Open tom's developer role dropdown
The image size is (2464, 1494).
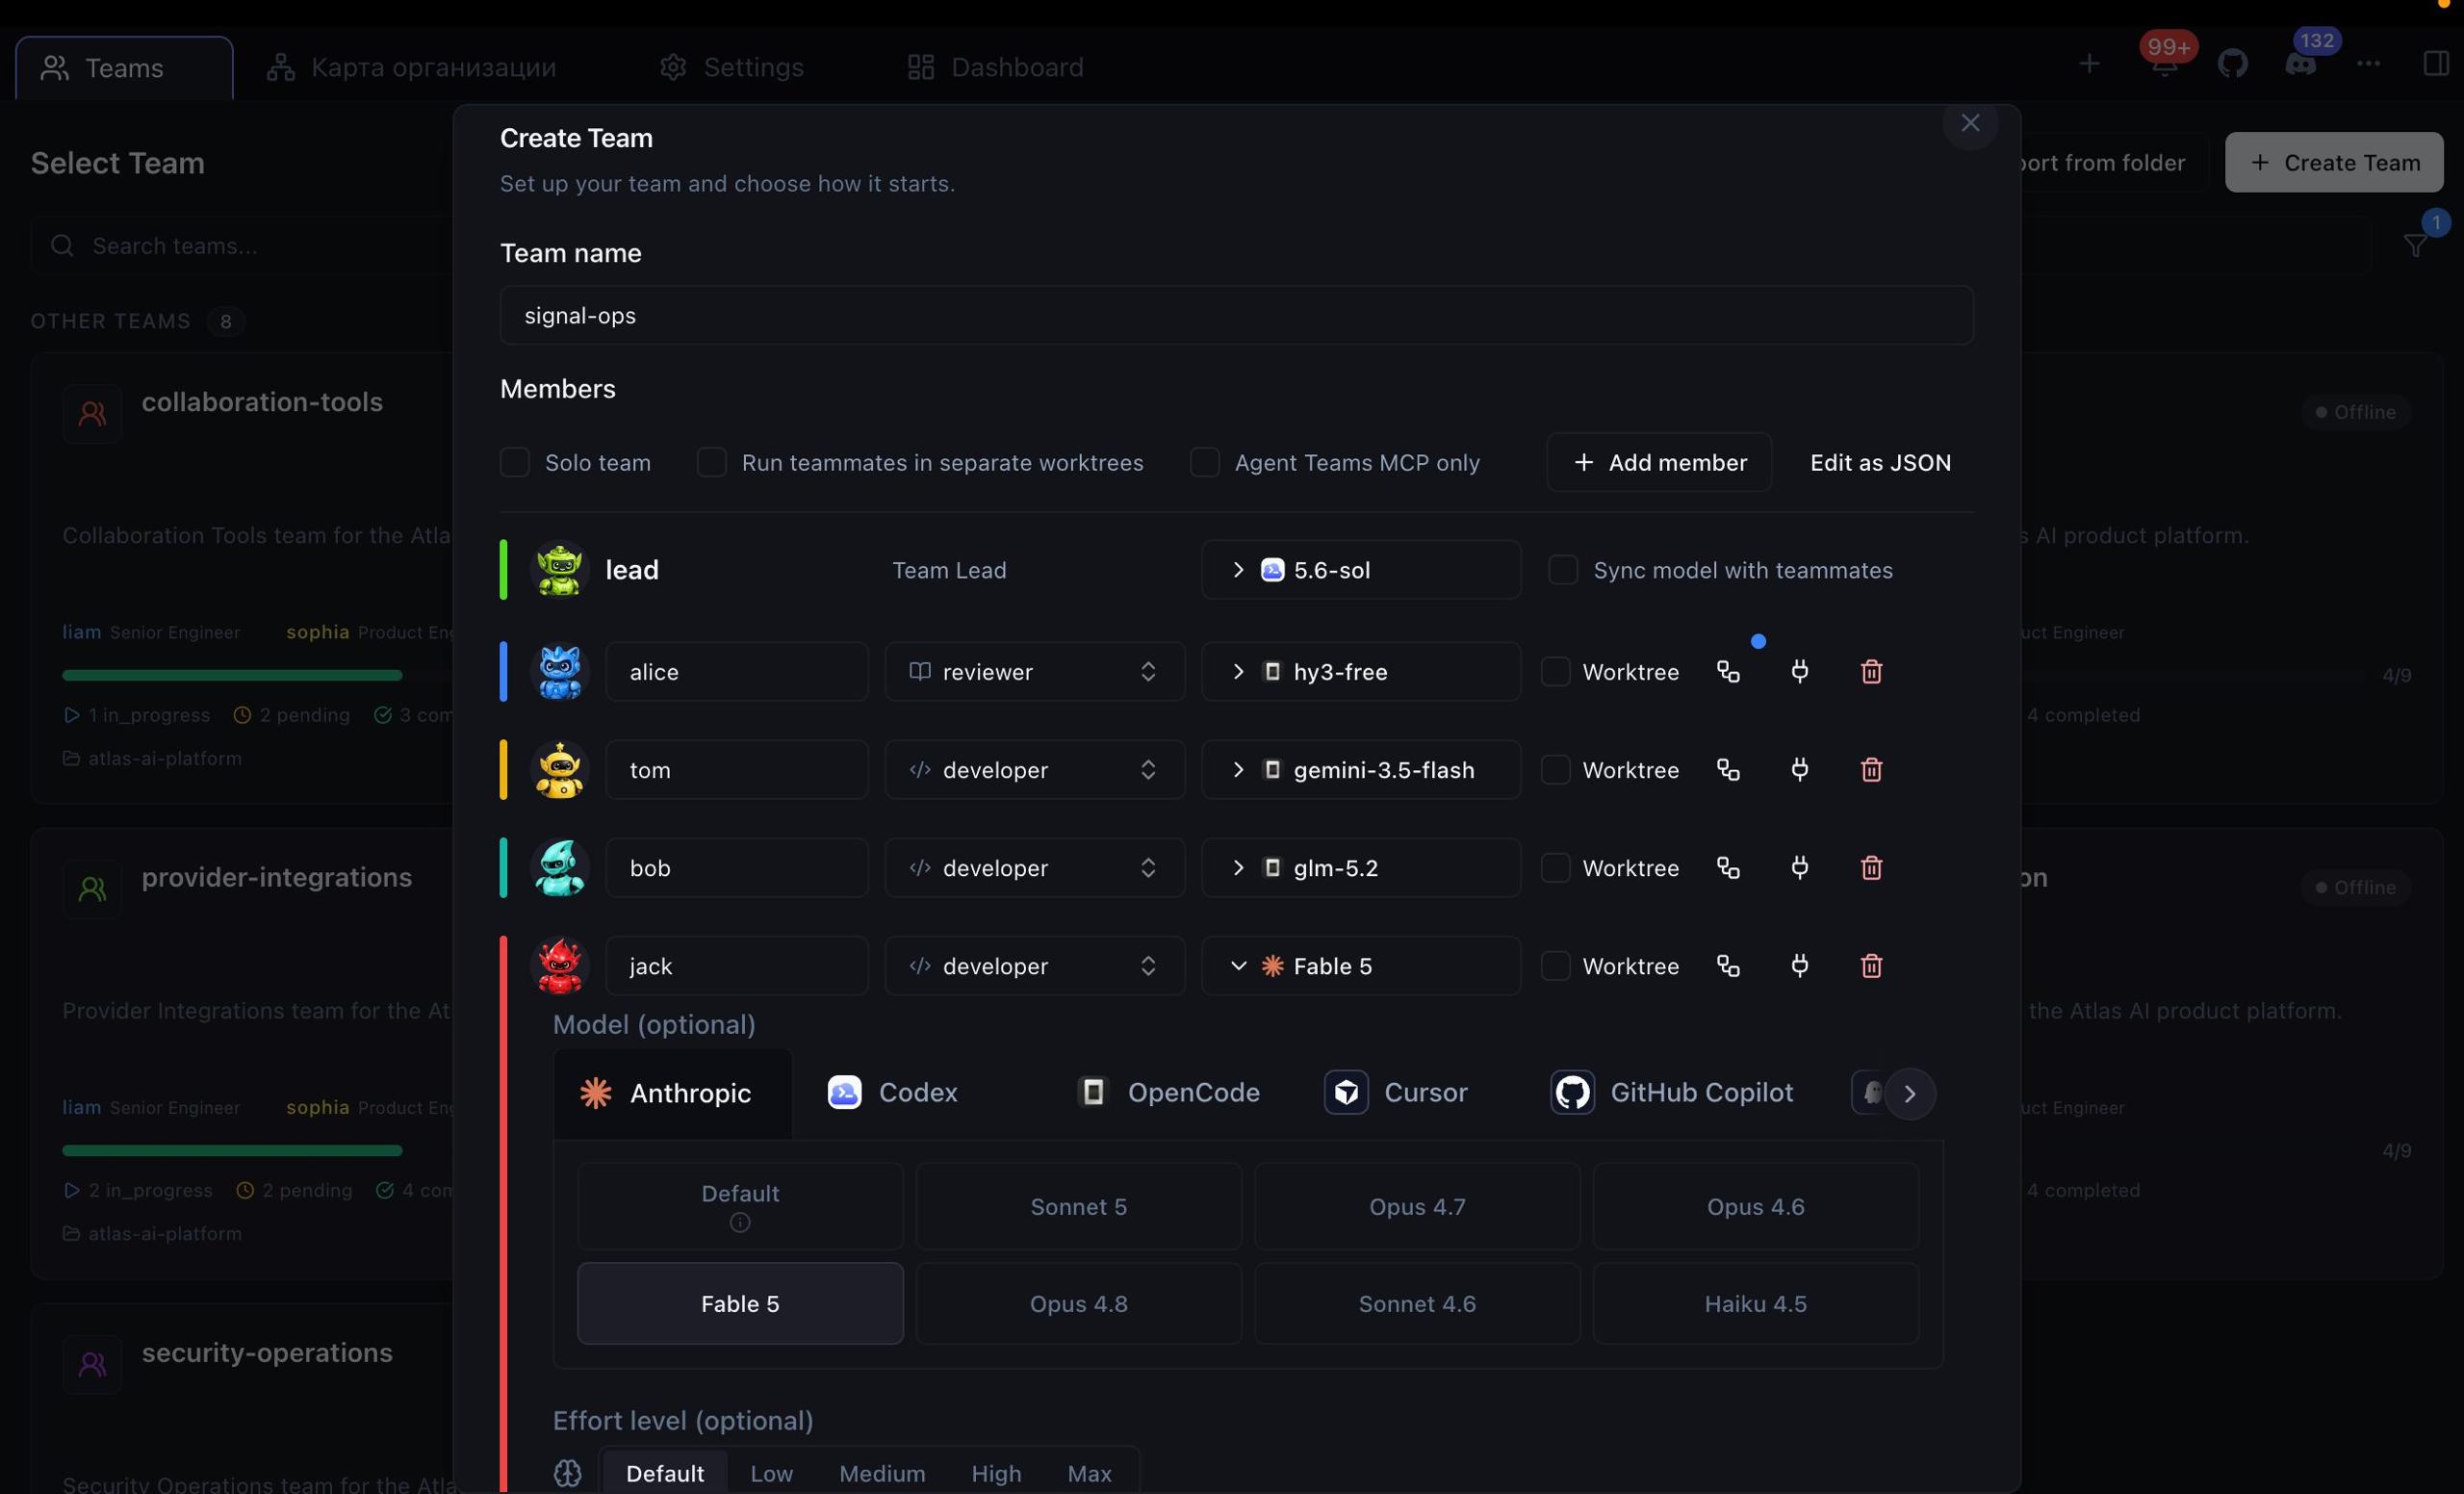[x=1034, y=769]
